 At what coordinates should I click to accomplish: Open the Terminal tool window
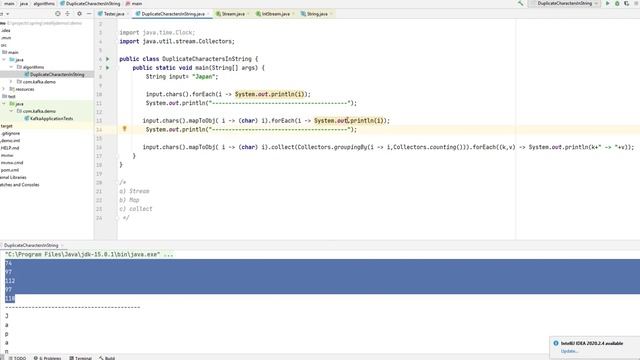coord(80,358)
